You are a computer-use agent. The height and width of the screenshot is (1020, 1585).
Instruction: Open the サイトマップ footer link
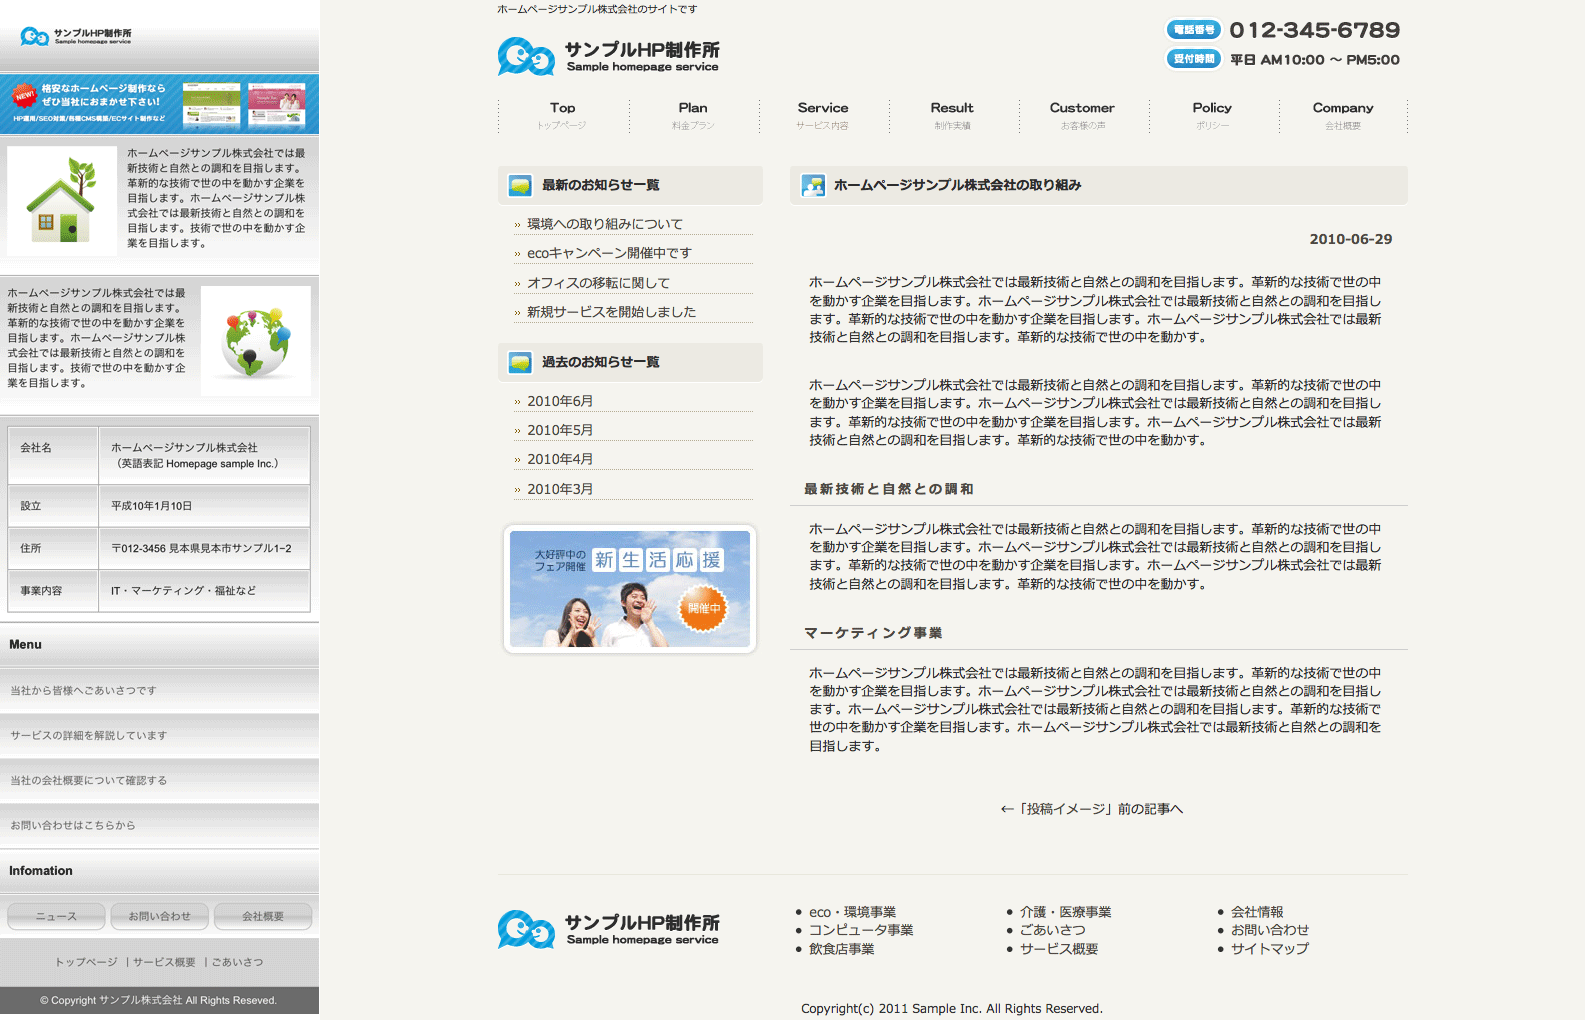[x=1269, y=949]
